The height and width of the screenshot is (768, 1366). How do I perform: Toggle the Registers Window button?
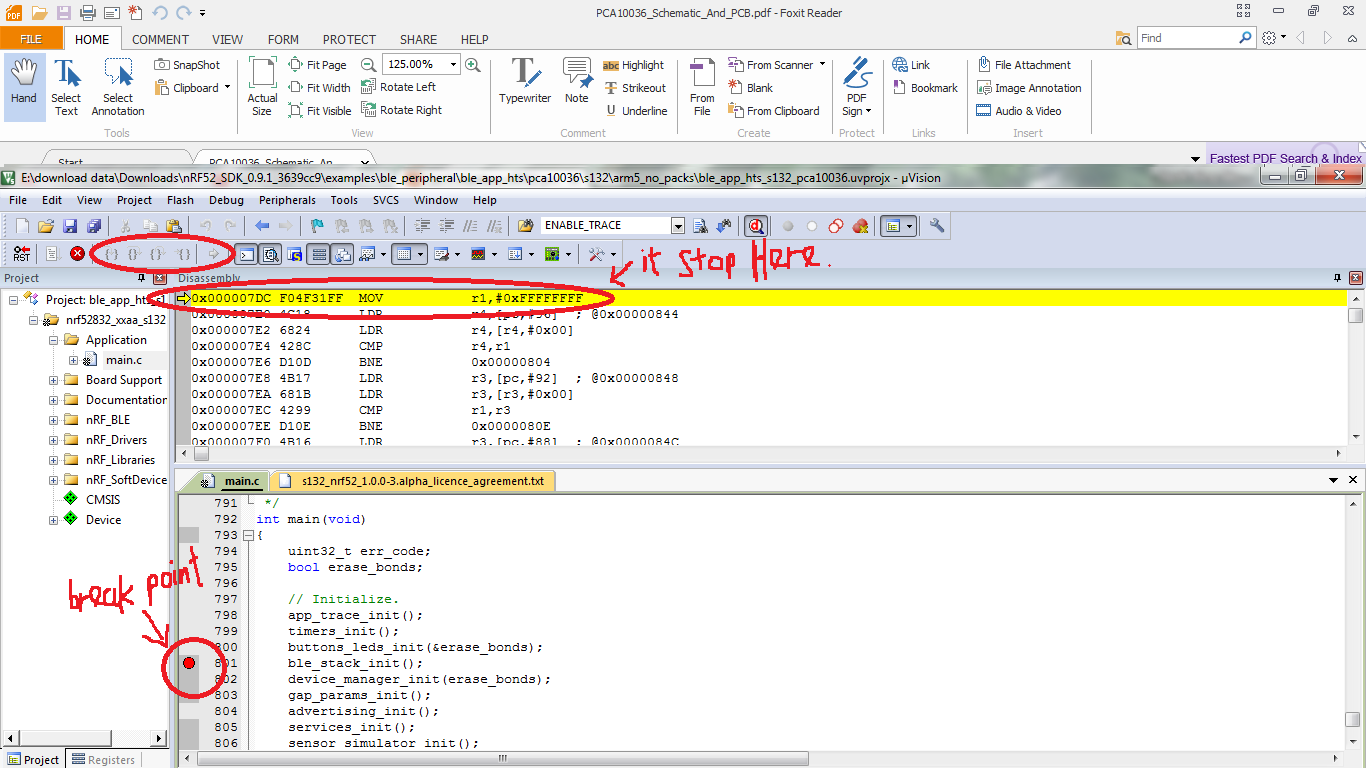coord(318,254)
